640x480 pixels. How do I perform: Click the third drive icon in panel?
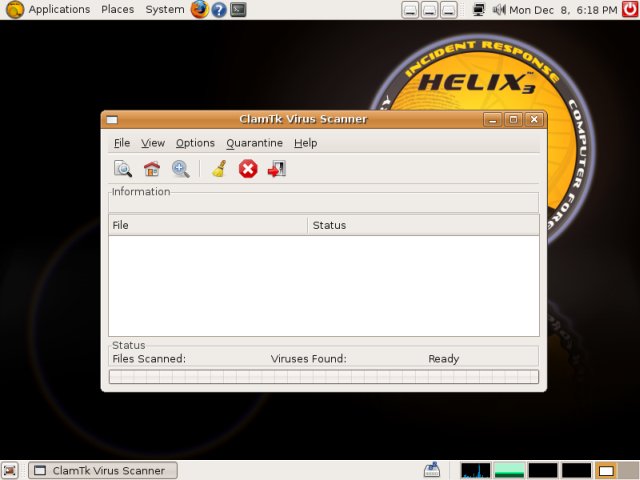(448, 10)
